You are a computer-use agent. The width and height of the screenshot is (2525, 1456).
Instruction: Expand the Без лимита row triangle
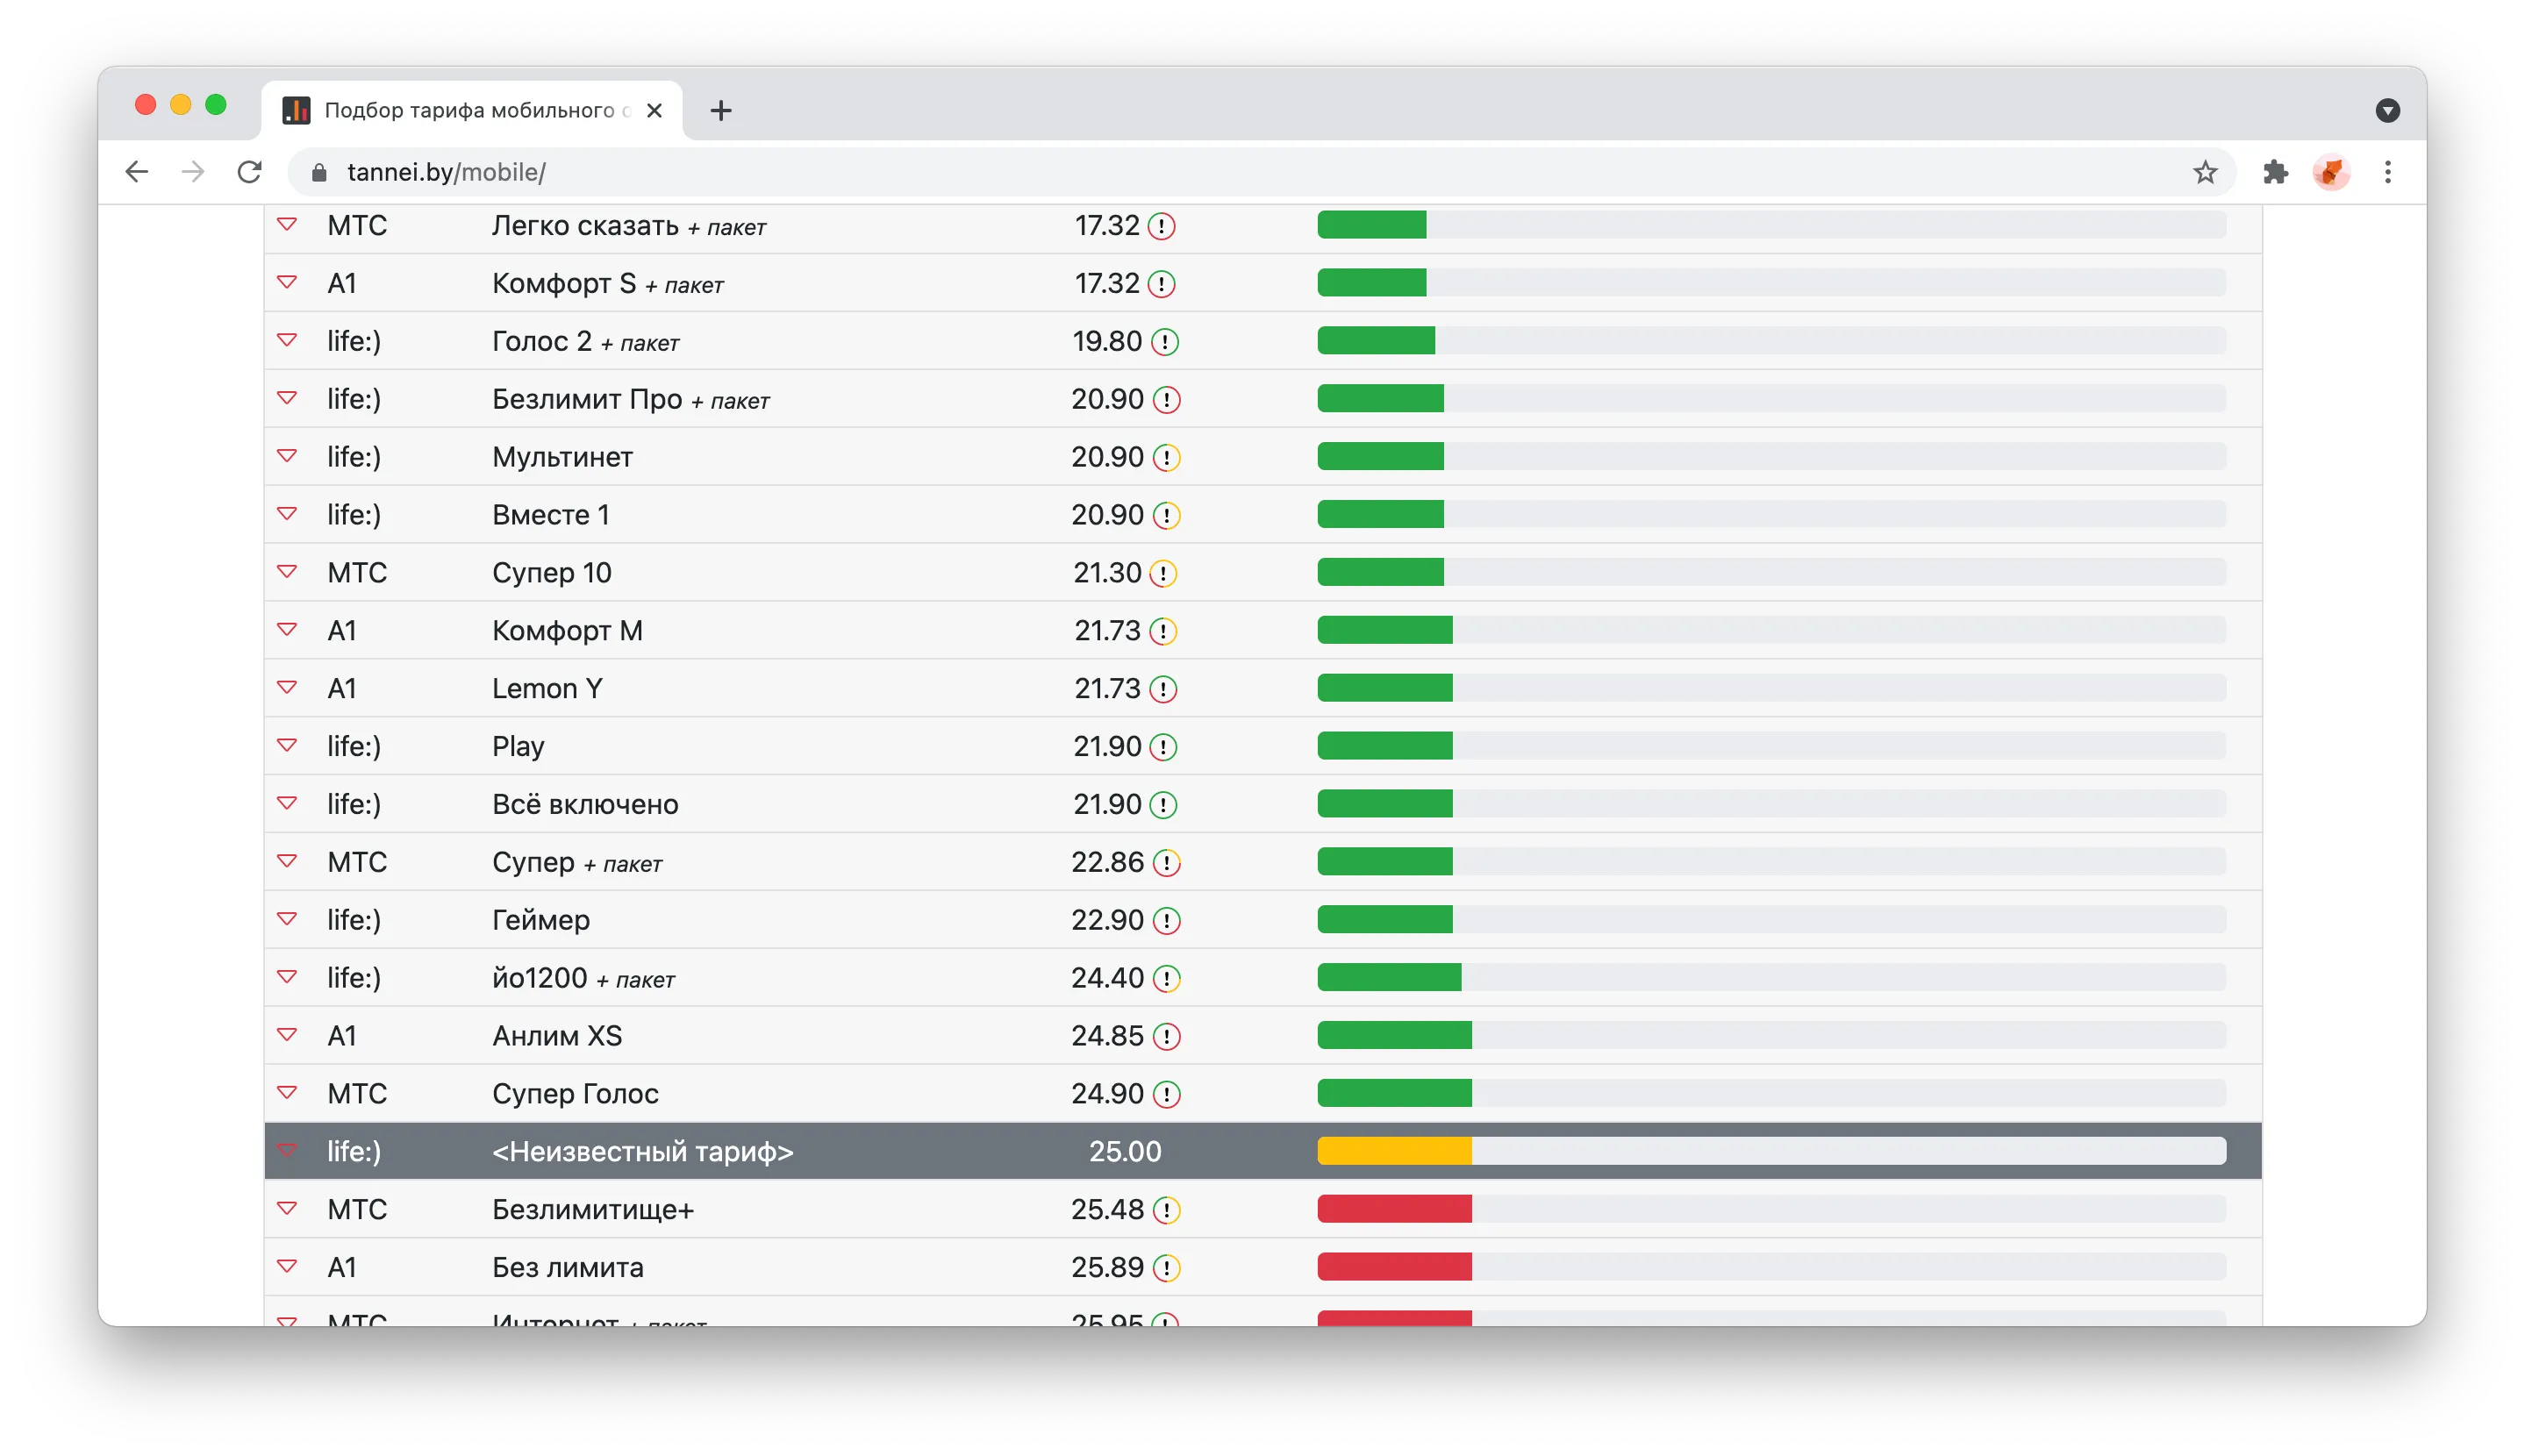287,1266
